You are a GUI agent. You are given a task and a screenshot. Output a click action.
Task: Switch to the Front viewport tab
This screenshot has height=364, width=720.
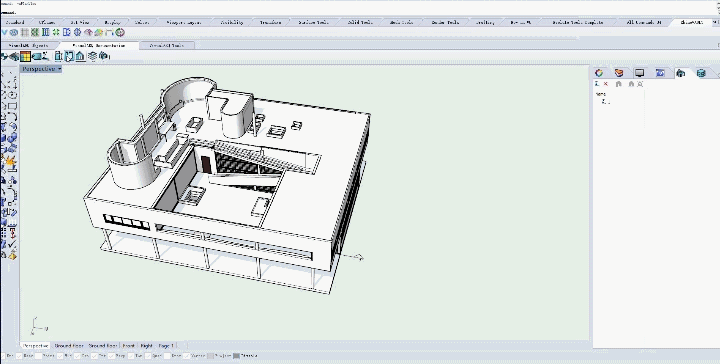tap(129, 346)
